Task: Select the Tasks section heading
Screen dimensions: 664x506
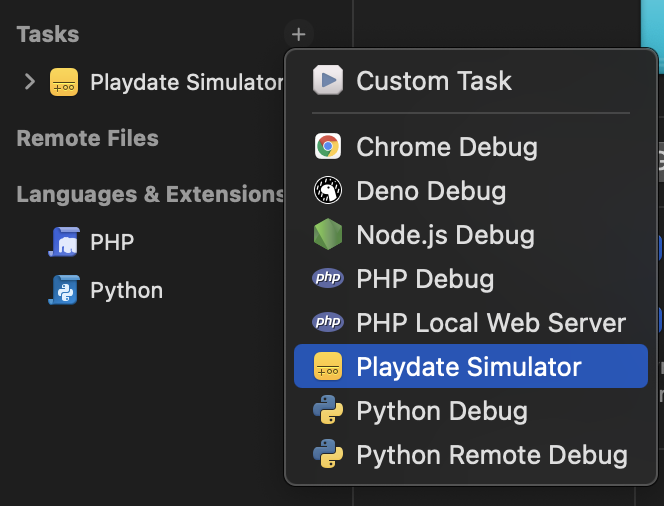Action: pyautogui.click(x=48, y=34)
